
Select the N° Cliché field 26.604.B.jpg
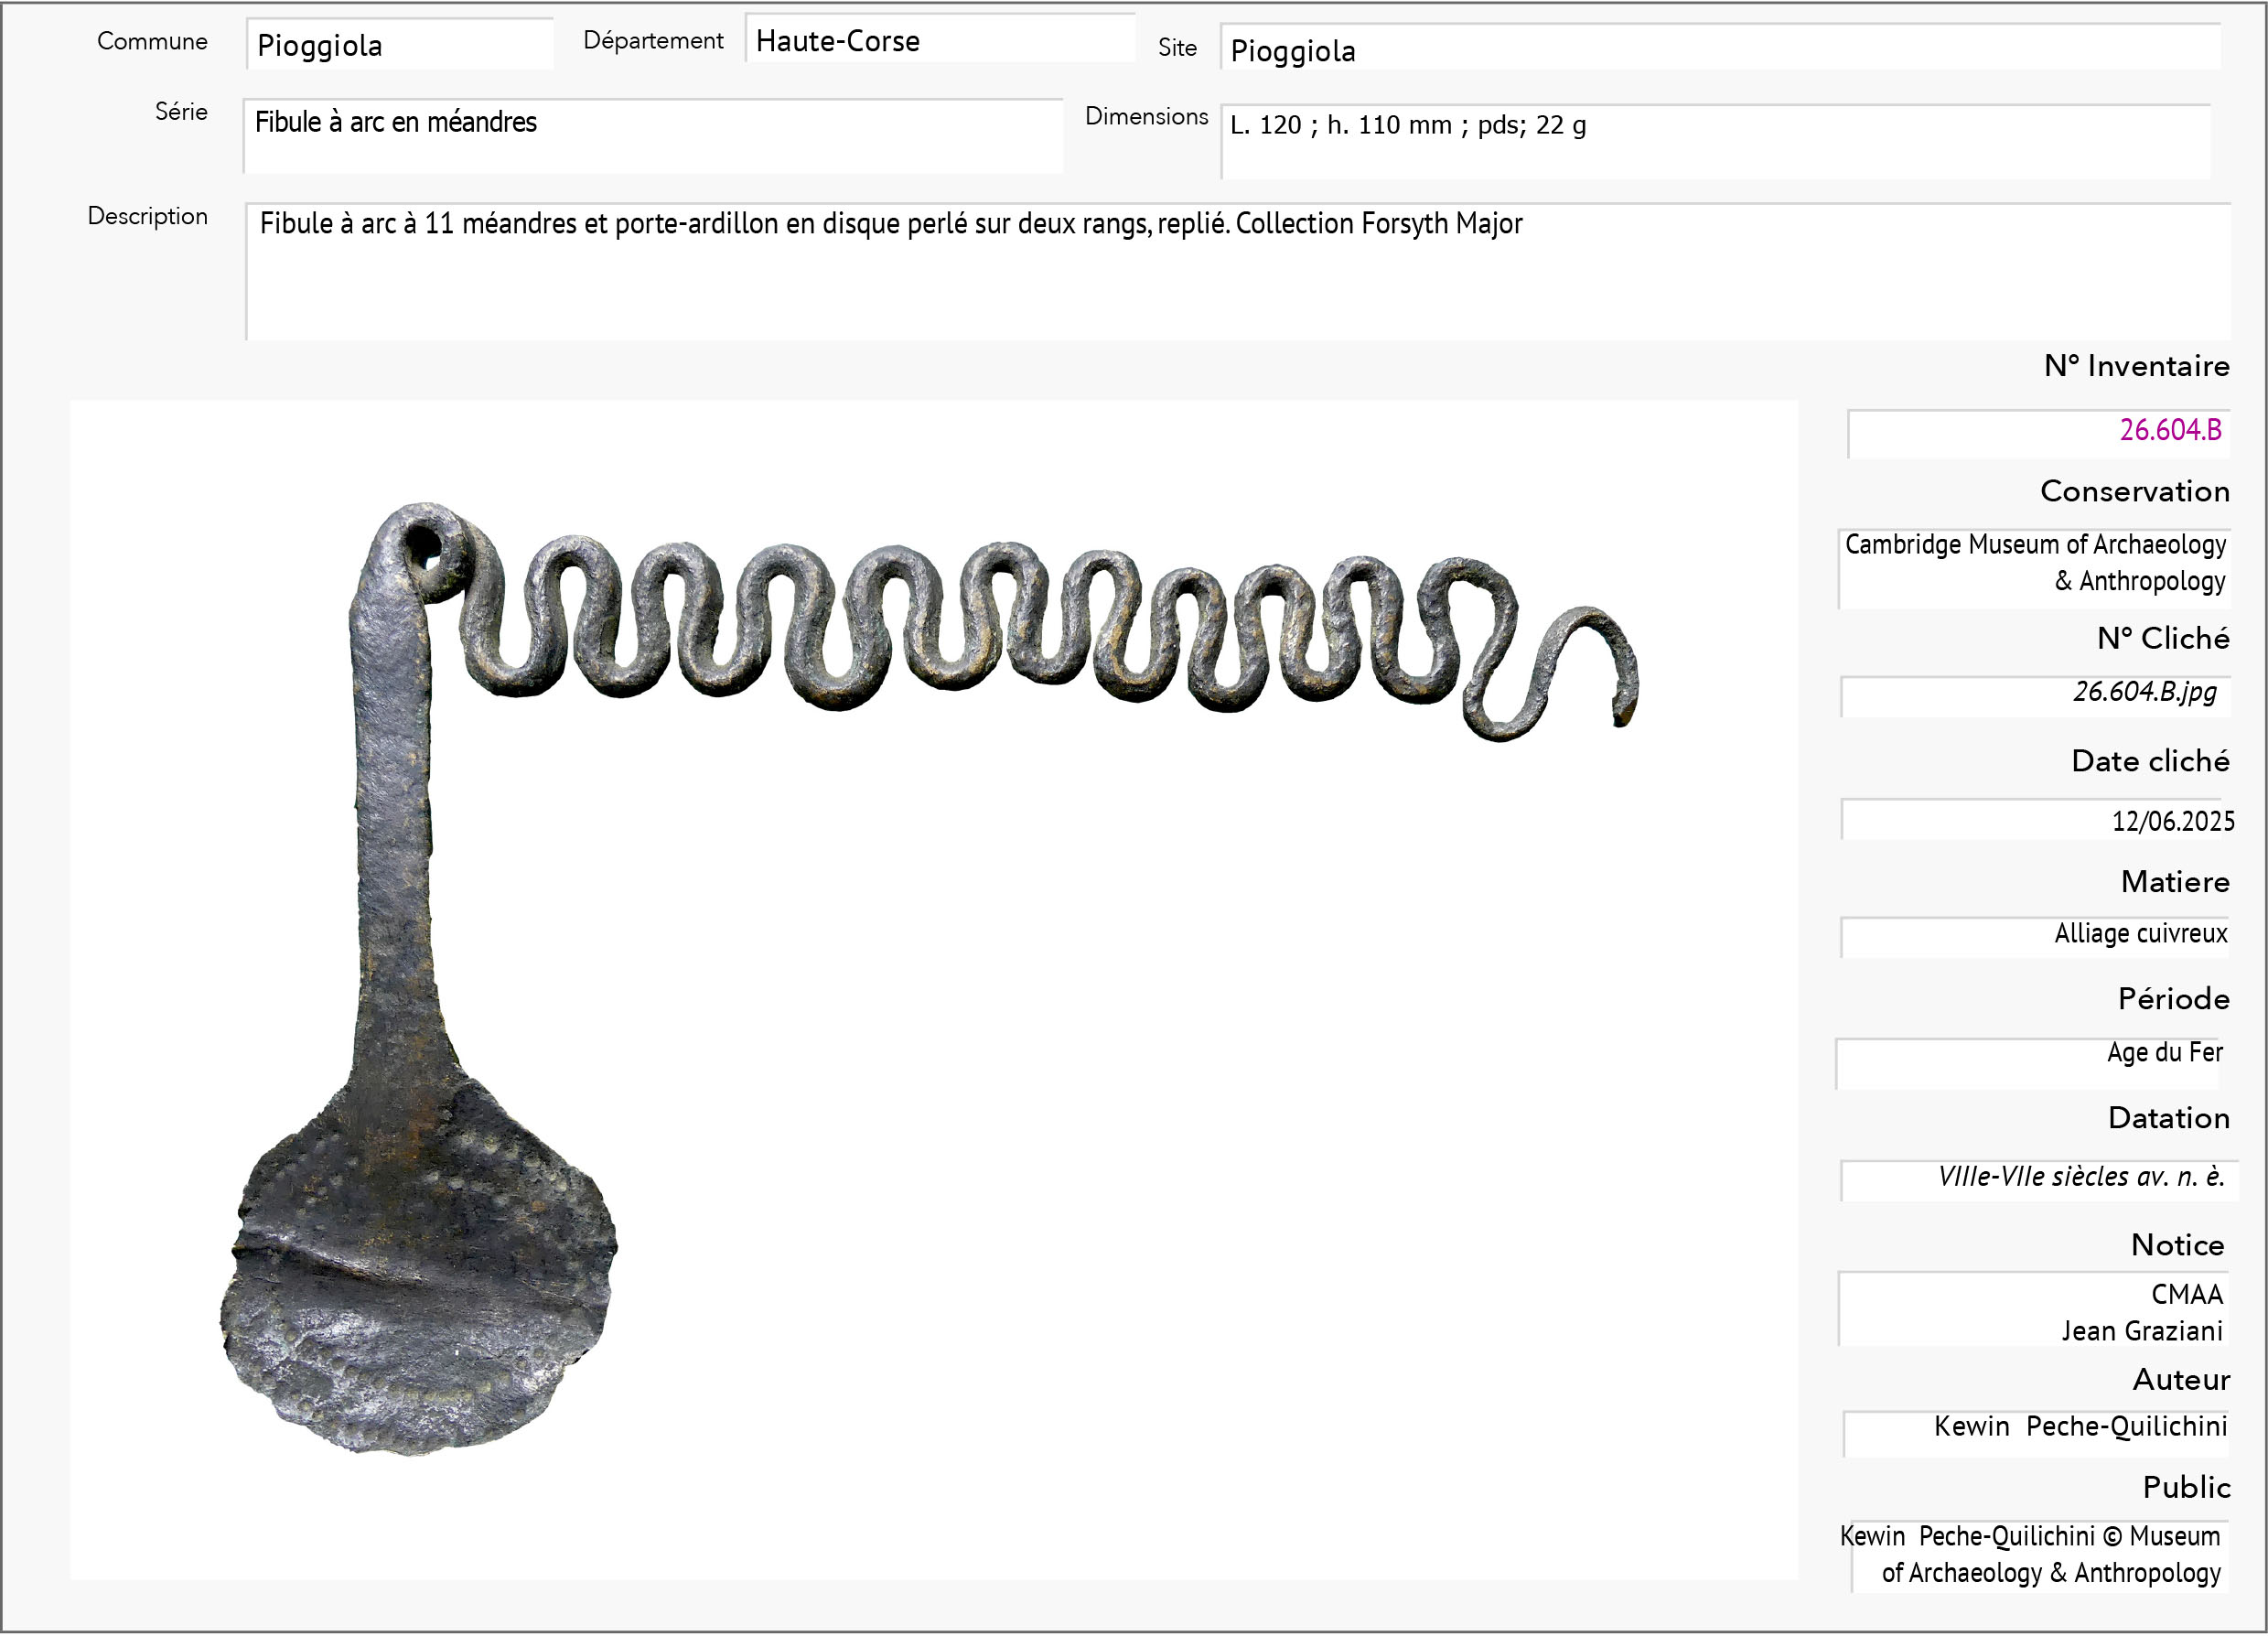coord(2034,693)
